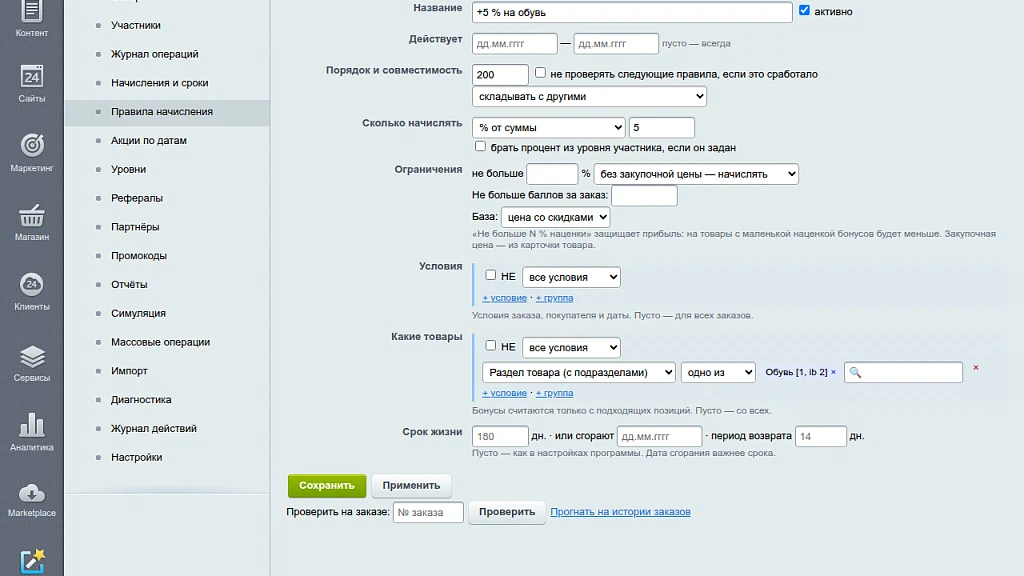Open все условия dropdown in Какие товары
The width and height of the screenshot is (1024, 576).
pos(571,347)
